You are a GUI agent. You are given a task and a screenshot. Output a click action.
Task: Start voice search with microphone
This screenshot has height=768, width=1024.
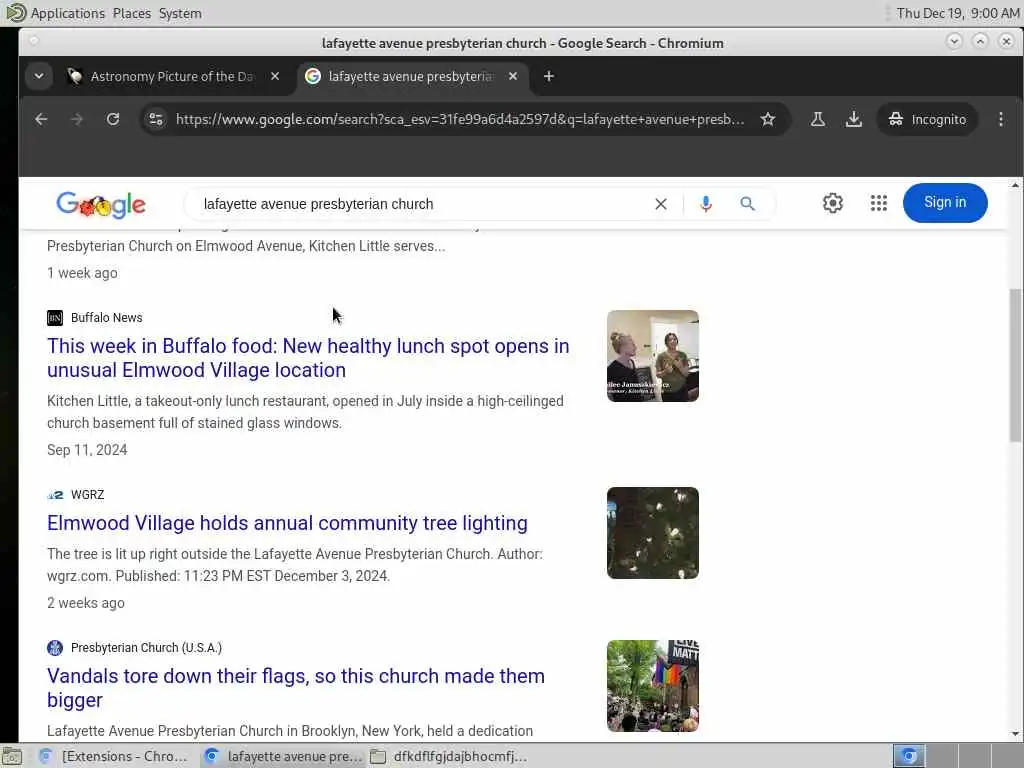(706, 204)
